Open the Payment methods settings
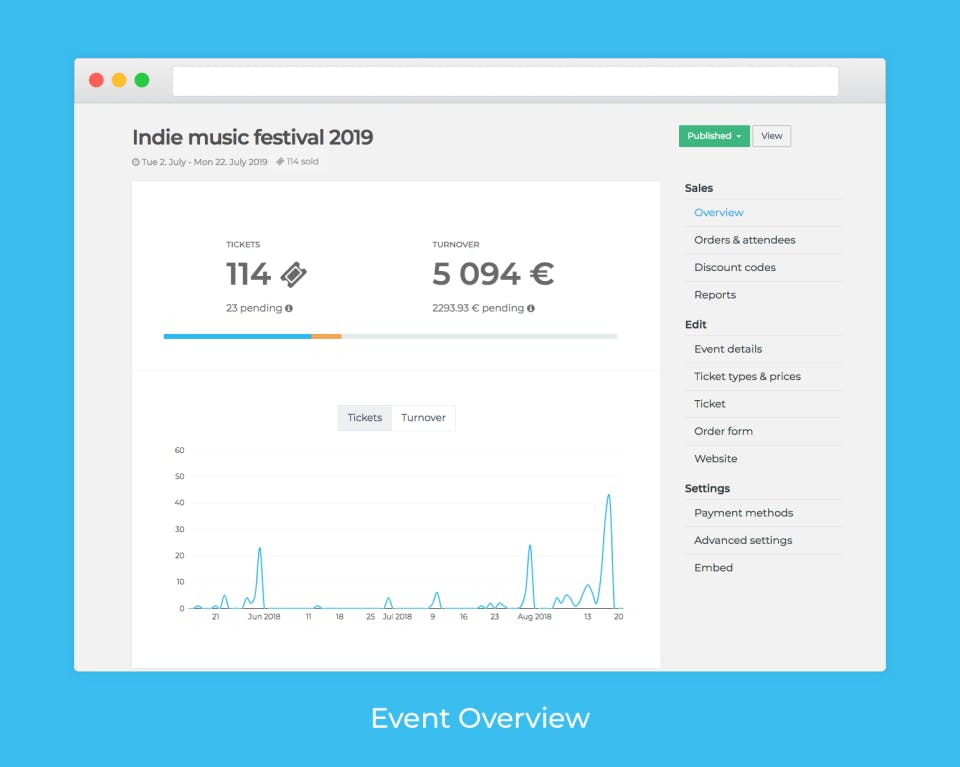960x767 pixels. [x=743, y=513]
